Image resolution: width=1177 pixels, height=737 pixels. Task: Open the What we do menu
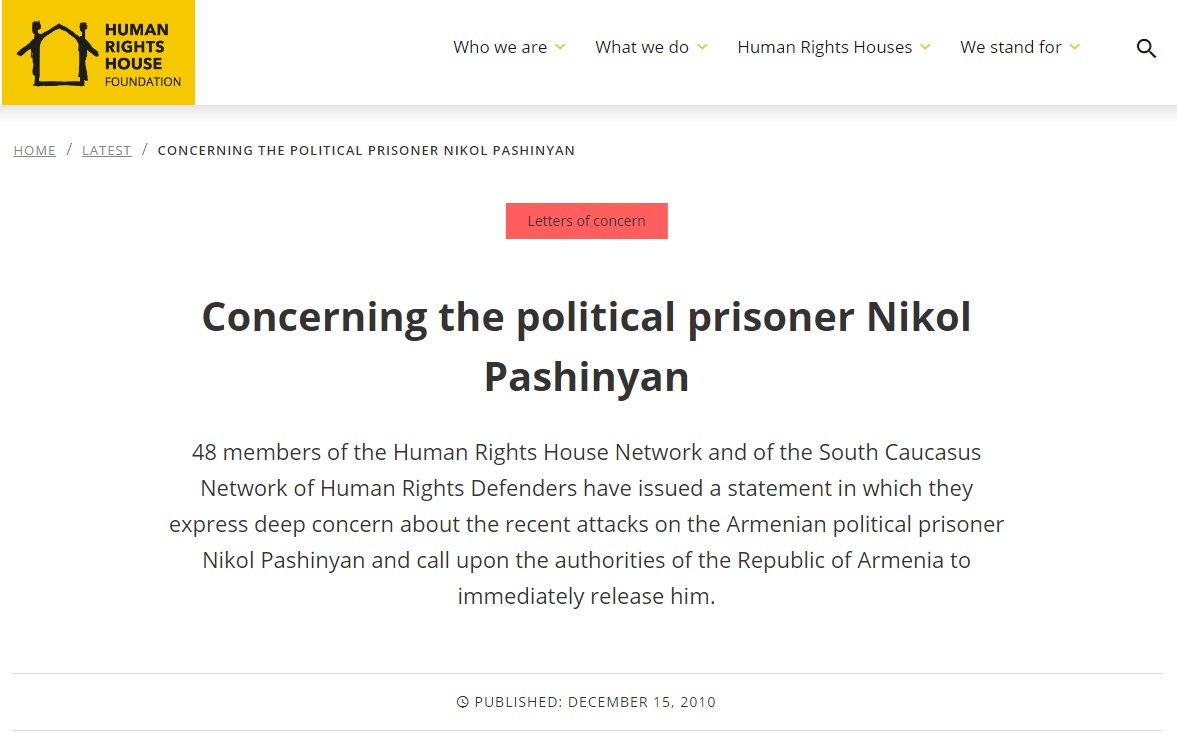pos(642,47)
